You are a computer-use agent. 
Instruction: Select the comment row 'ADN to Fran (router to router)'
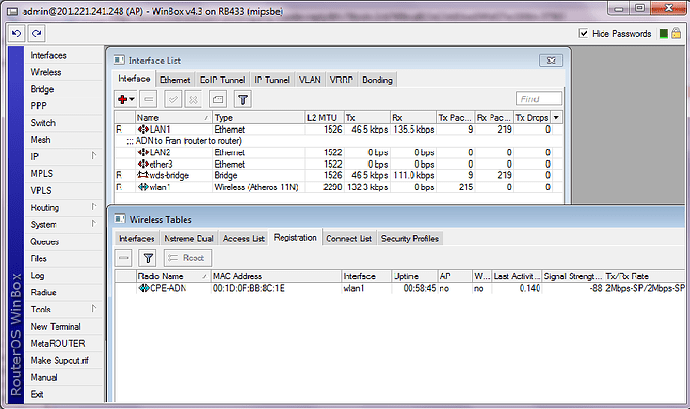[339, 141]
